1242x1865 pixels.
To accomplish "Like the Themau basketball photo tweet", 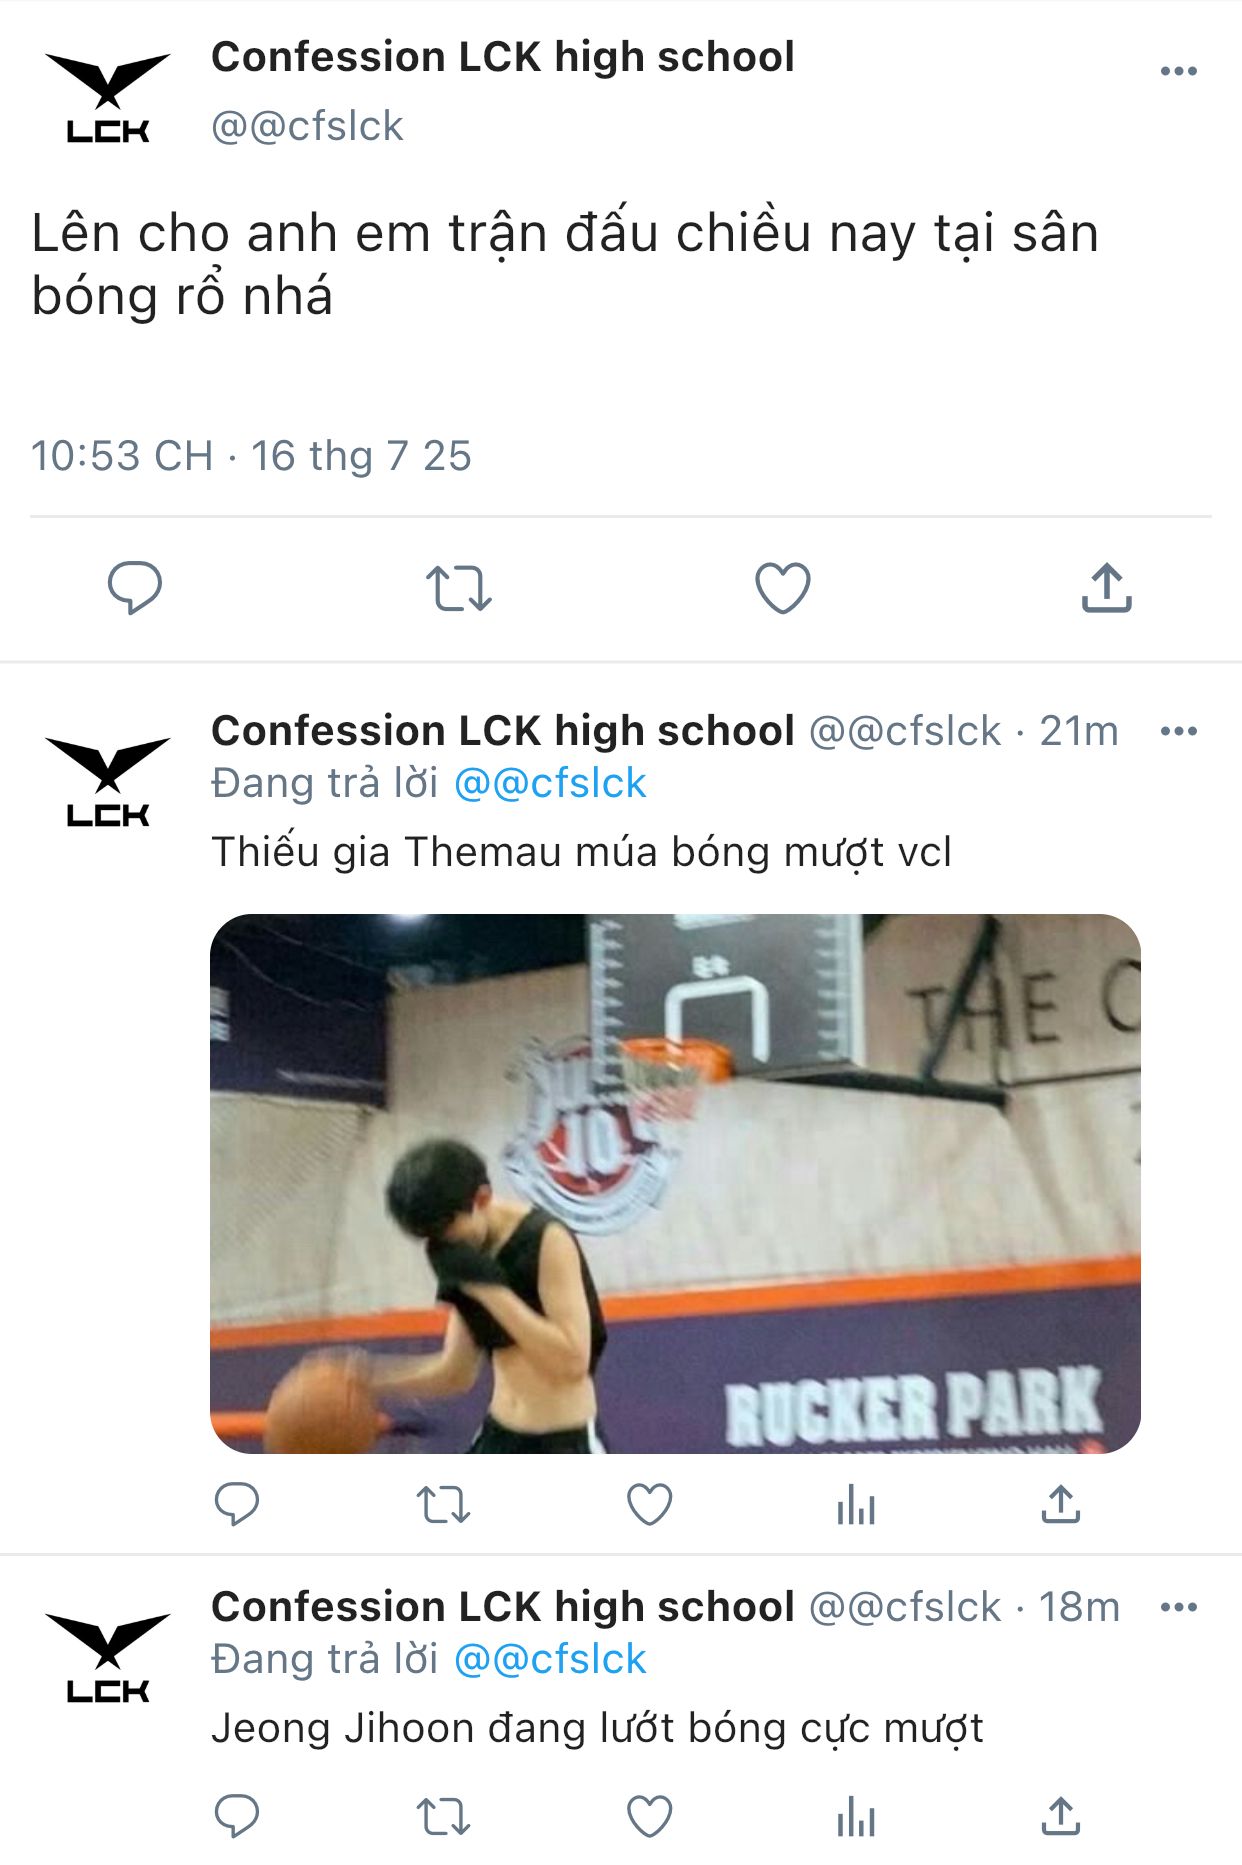I will click(649, 1504).
